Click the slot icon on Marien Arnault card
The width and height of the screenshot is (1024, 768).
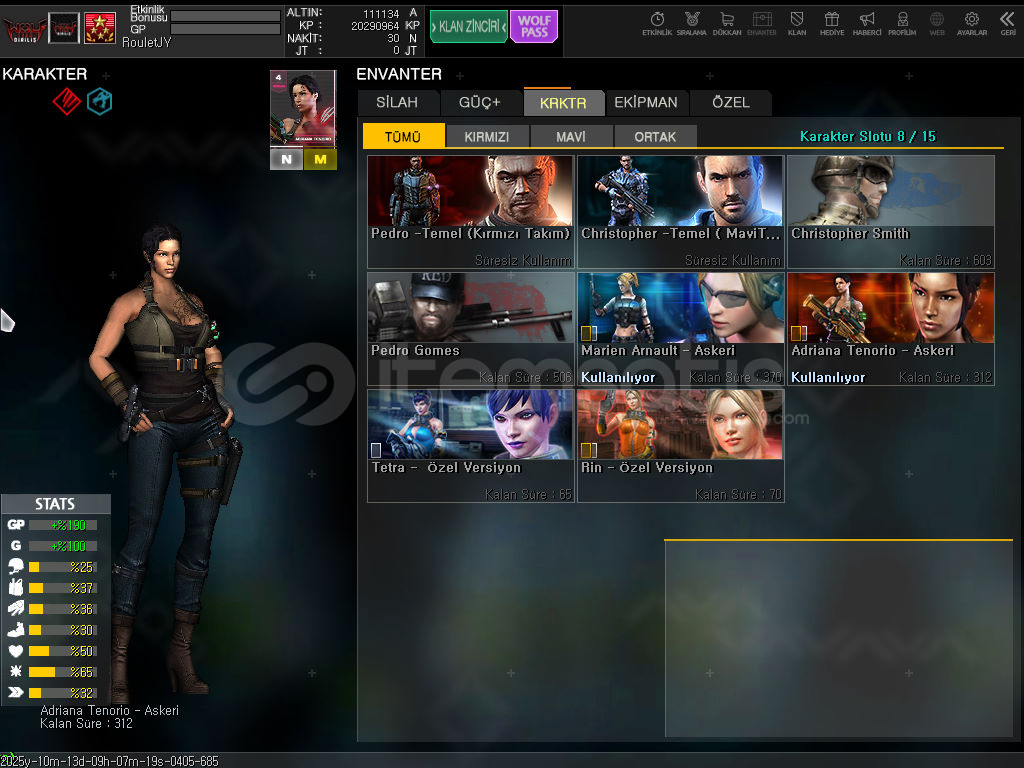(x=588, y=333)
